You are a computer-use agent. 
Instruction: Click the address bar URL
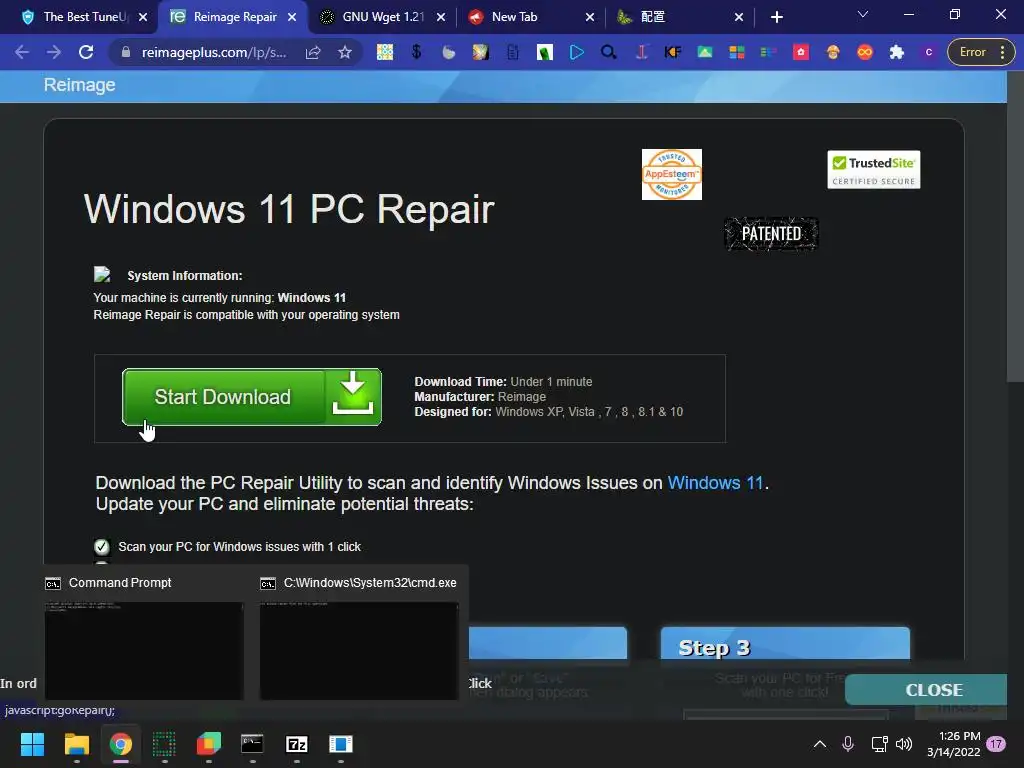pos(214,52)
